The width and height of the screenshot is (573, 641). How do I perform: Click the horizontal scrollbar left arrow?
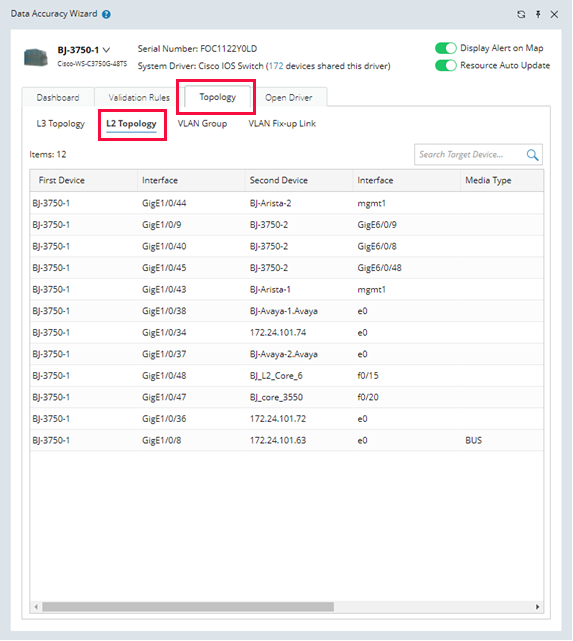click(x=36, y=607)
